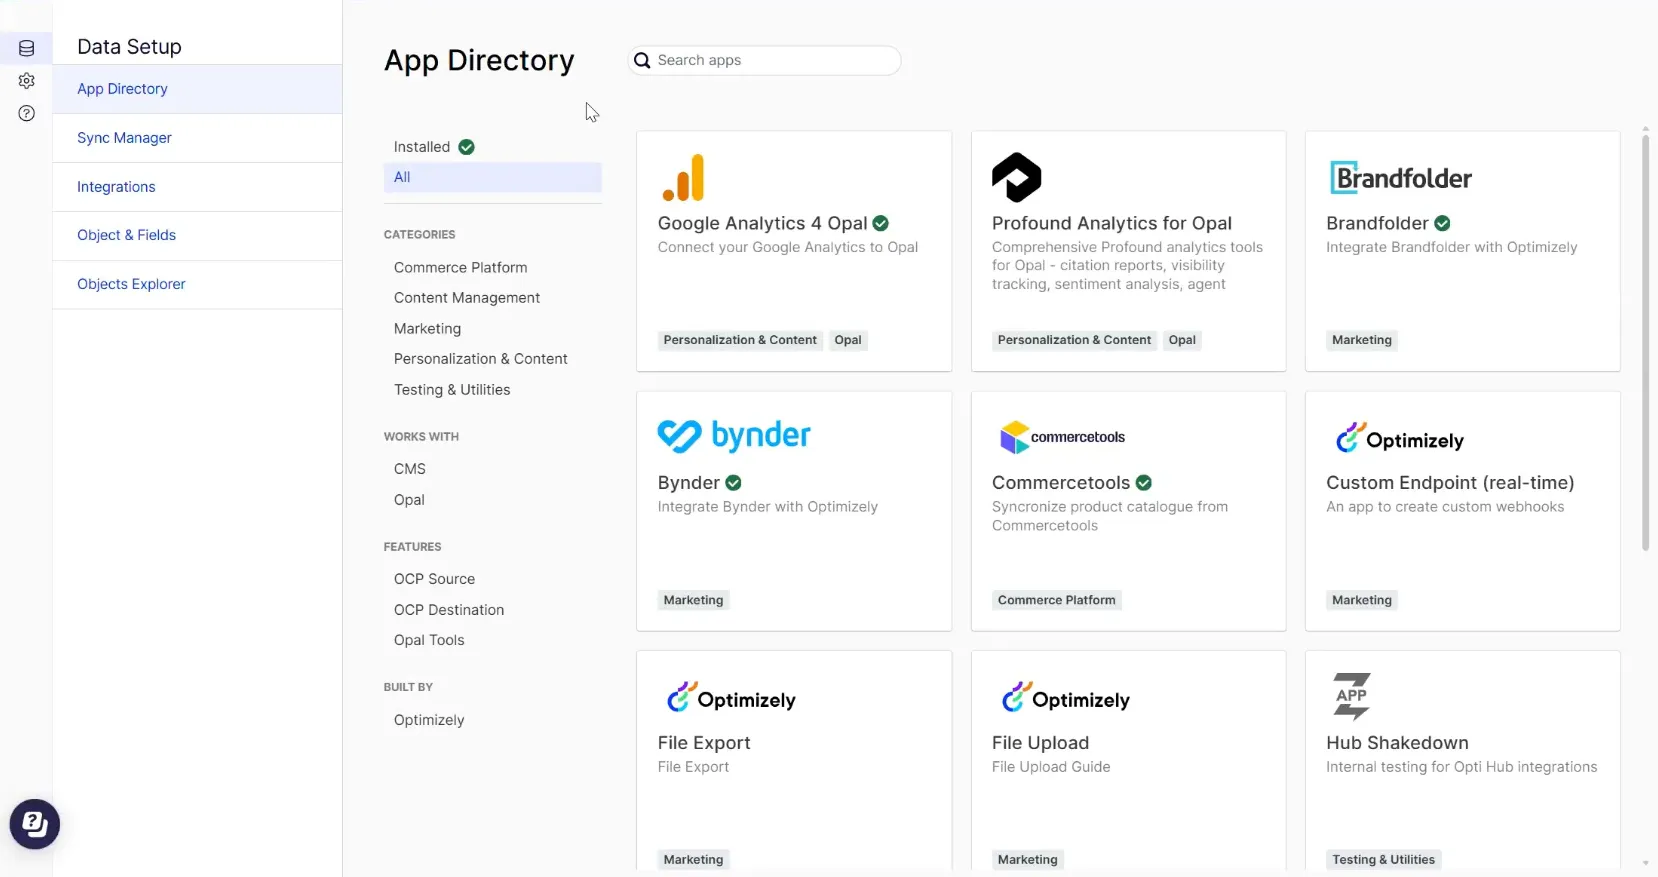1658x877 pixels.
Task: Click the Search apps input field
Action: (x=765, y=60)
